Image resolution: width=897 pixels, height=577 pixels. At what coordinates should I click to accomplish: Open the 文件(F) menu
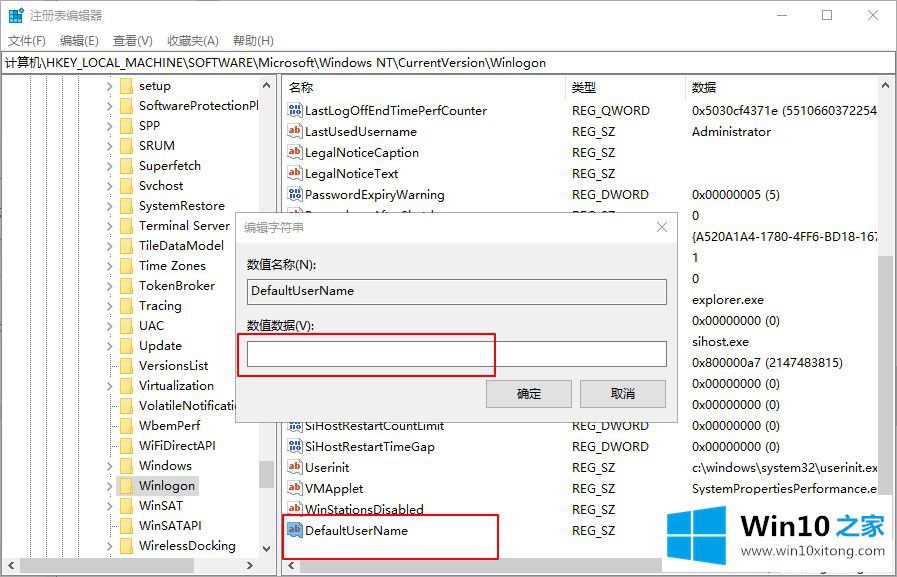[x=27, y=41]
